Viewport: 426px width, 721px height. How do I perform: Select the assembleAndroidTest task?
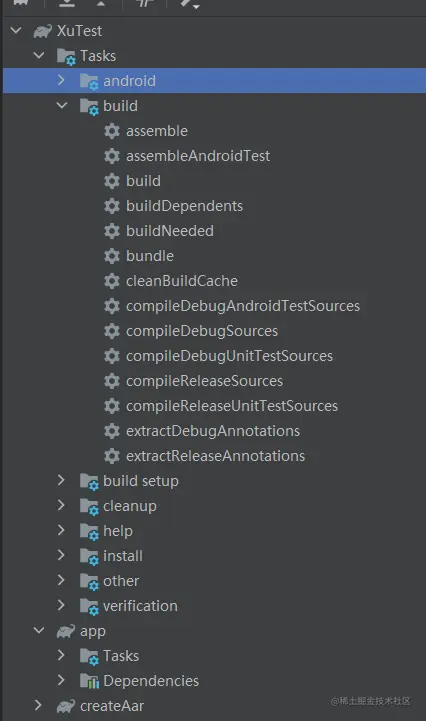(198, 156)
